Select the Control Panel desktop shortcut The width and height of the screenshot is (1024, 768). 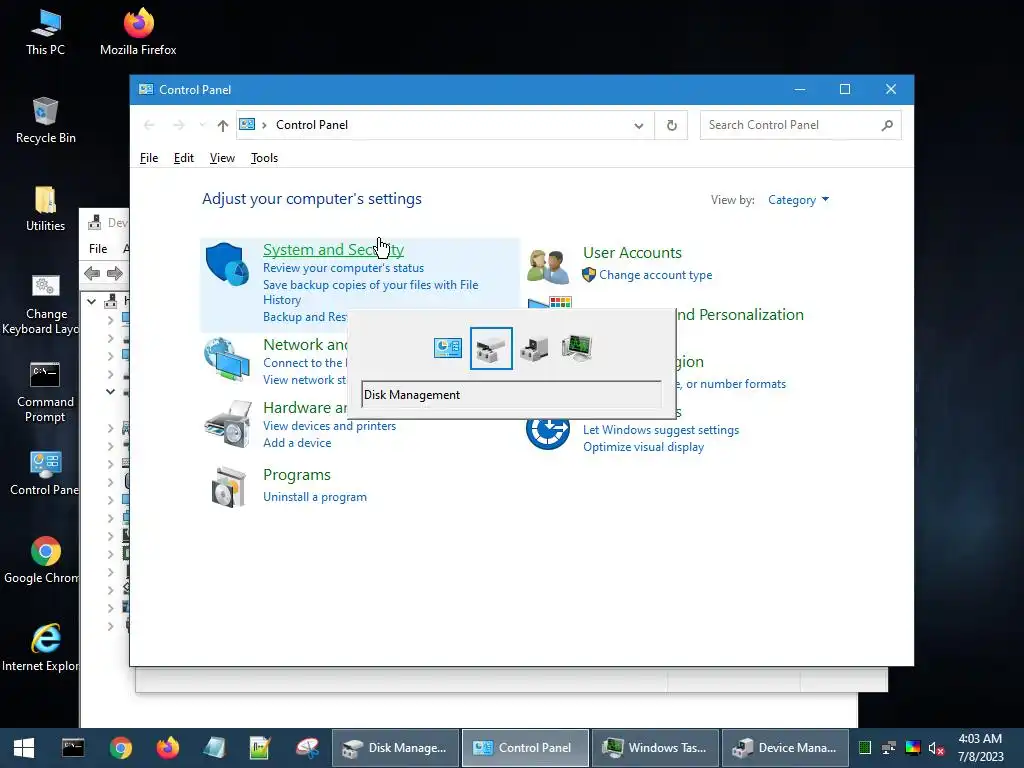pyautogui.click(x=44, y=473)
